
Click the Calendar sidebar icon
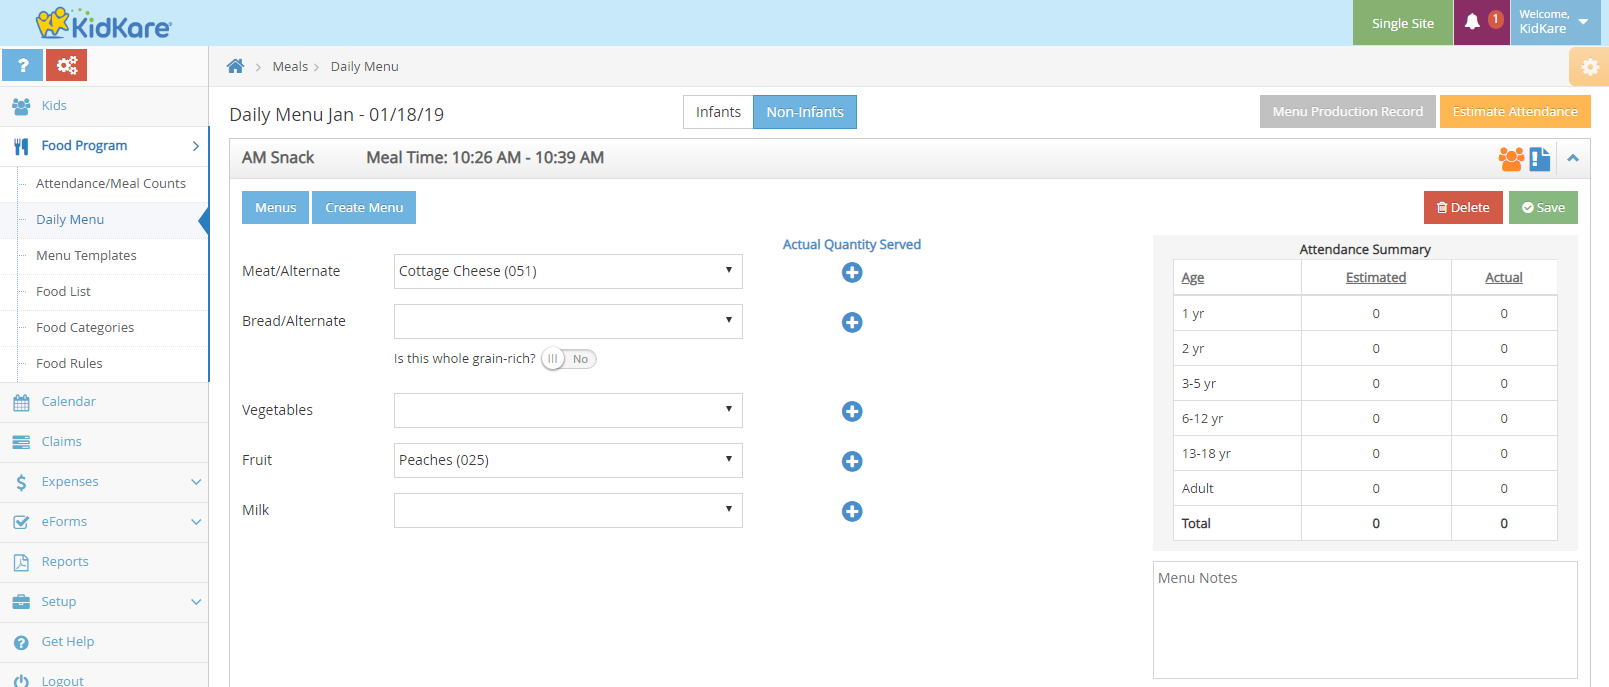point(21,402)
